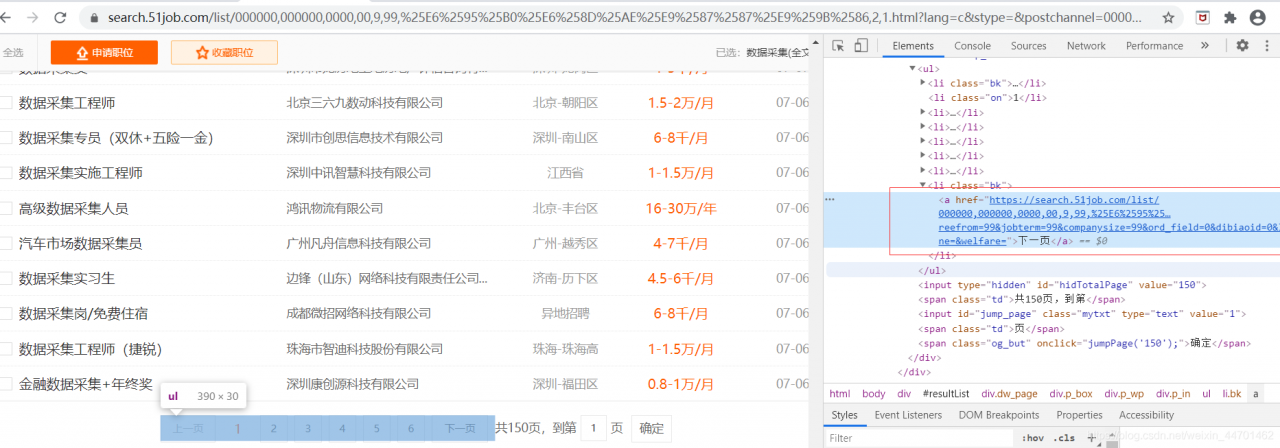1280x448 pixels.
Task: Open the Event Listeners pane tab
Action: (x=908, y=415)
